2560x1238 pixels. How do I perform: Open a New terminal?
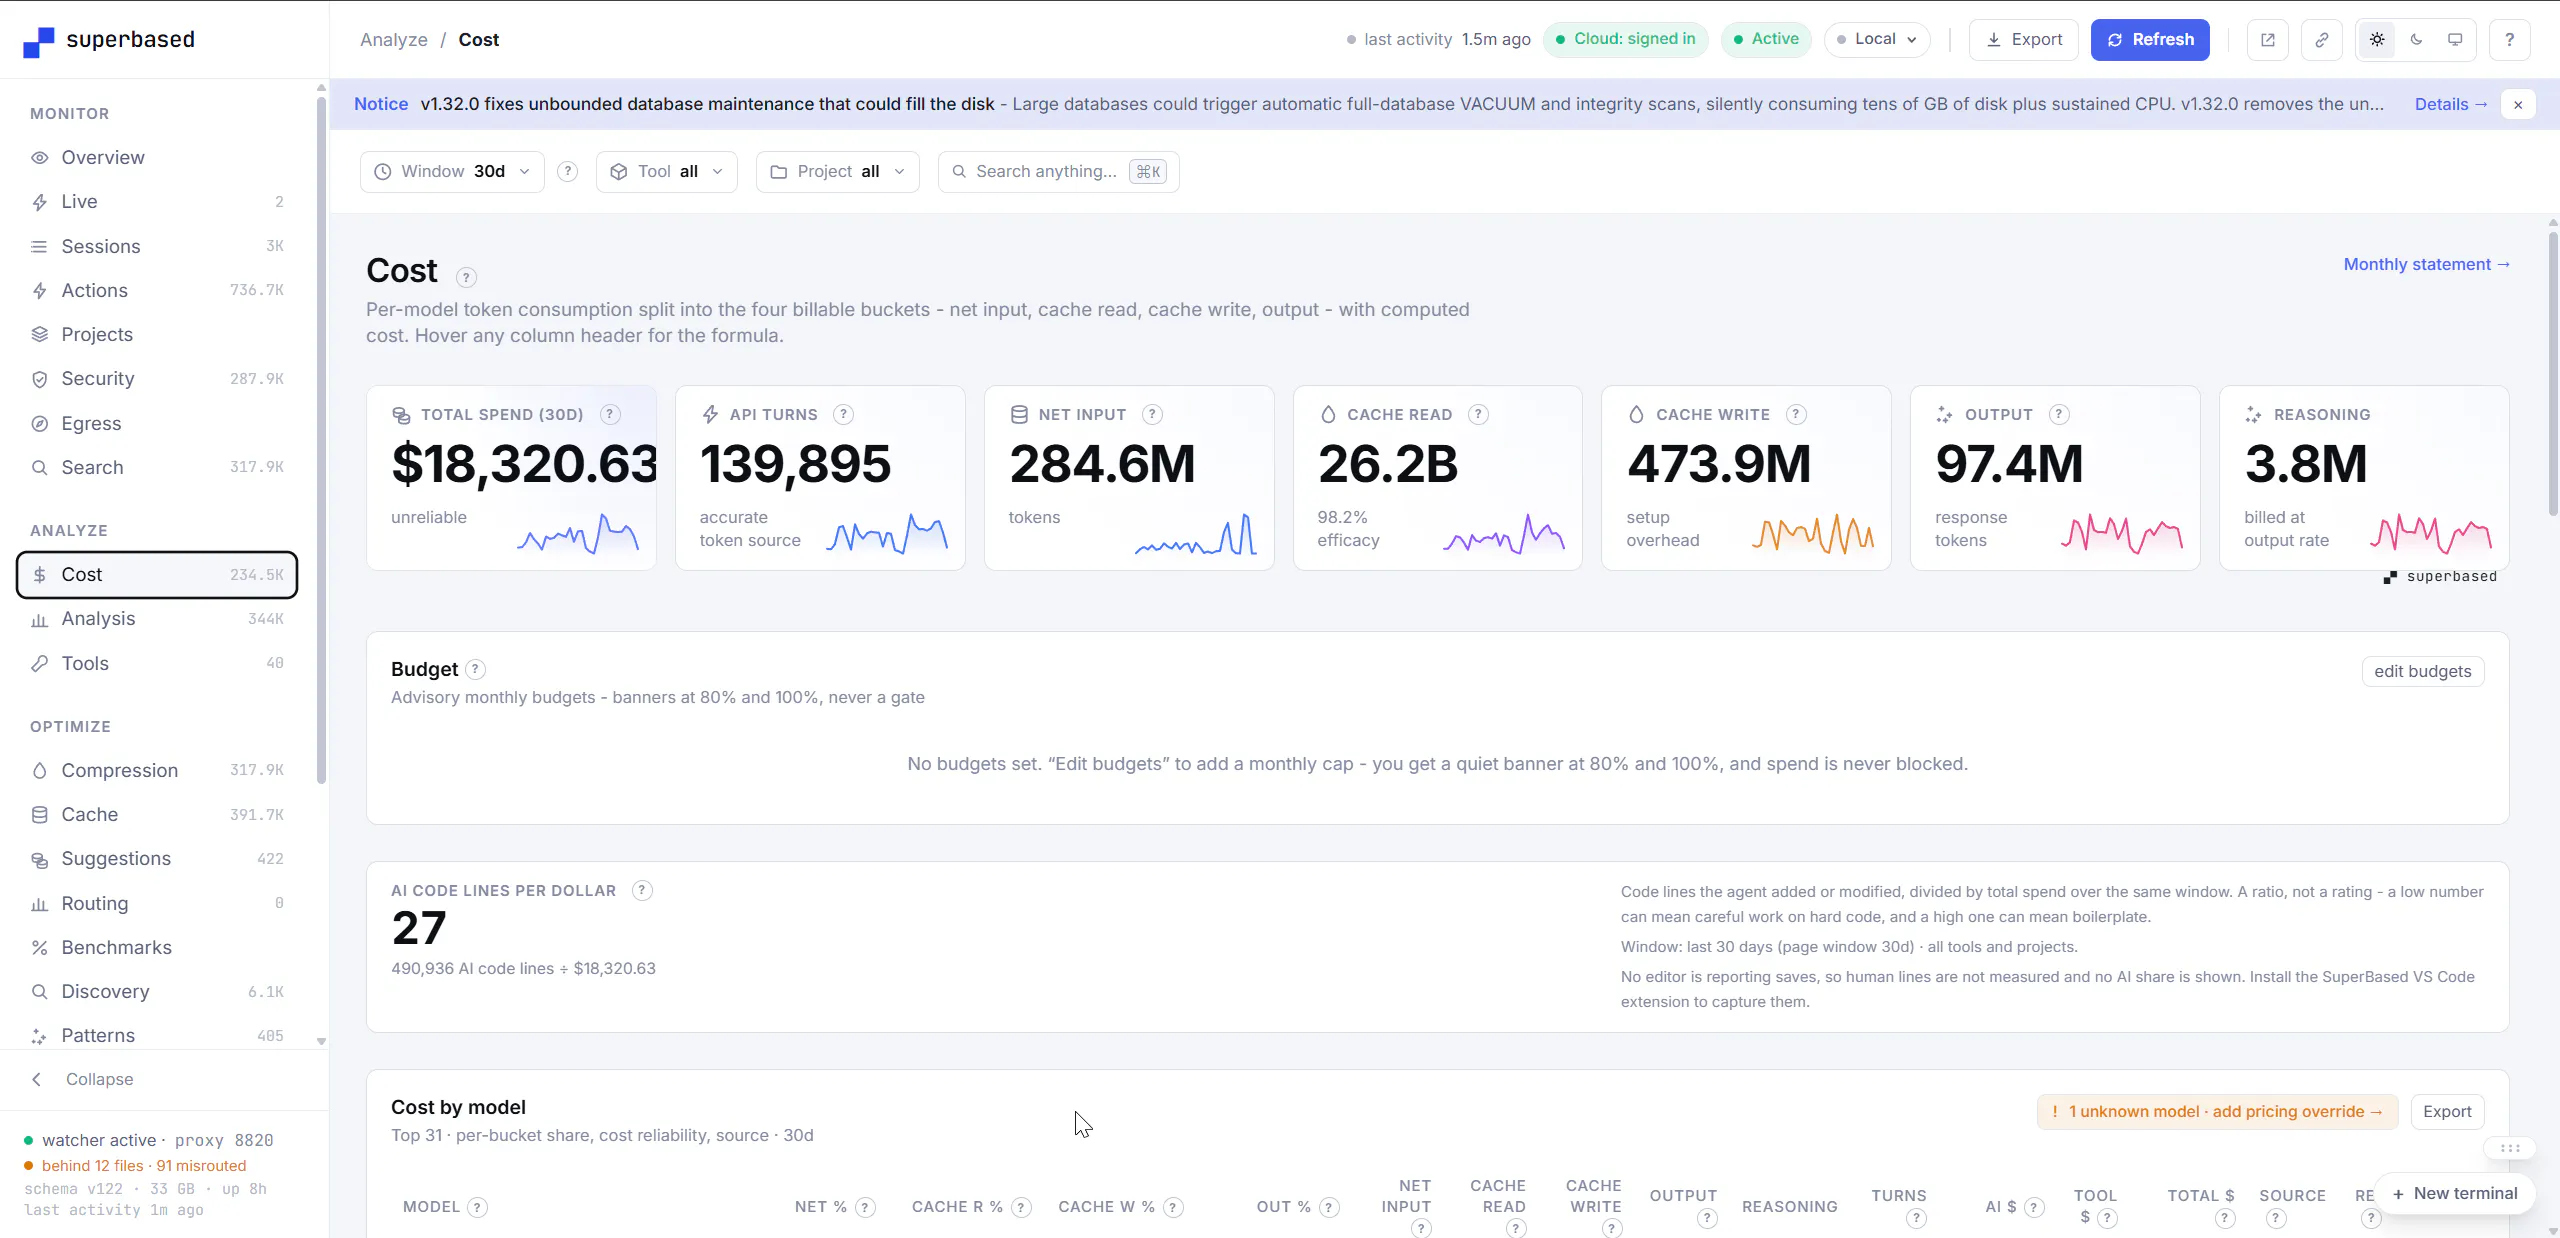(x=2454, y=1193)
